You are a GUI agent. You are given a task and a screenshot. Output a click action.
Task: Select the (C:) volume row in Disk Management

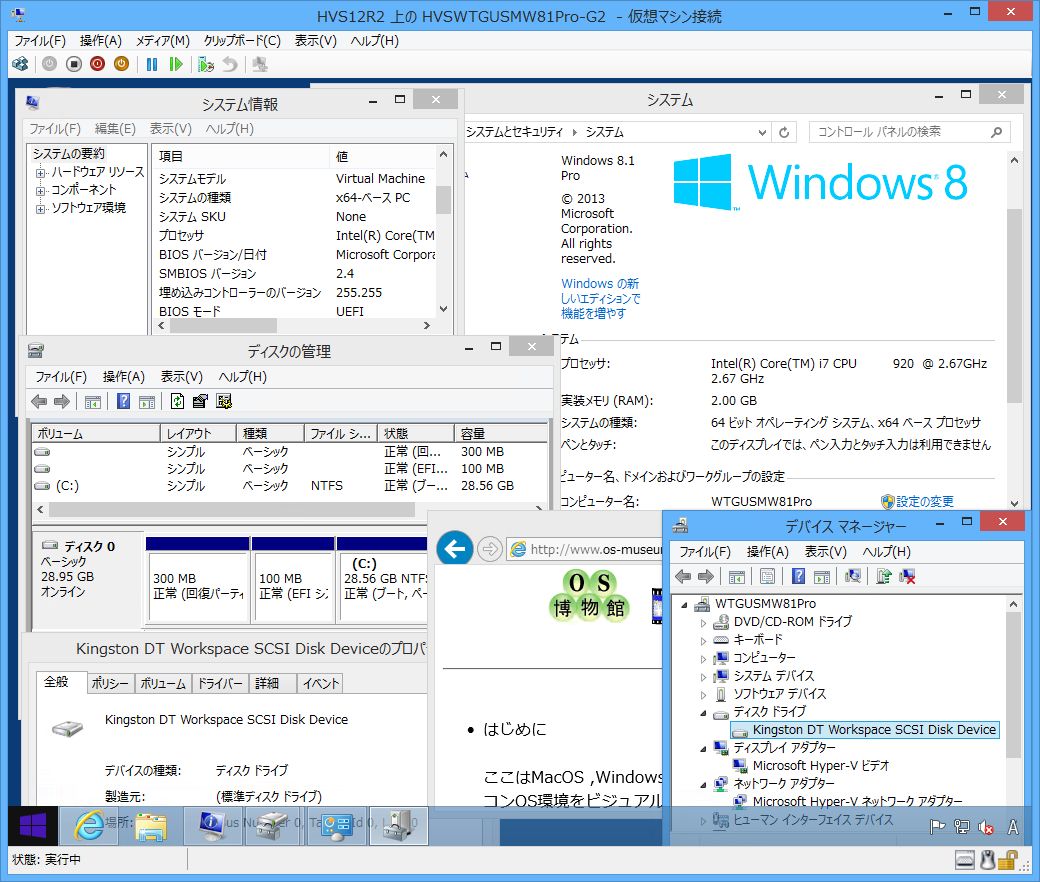[290, 486]
